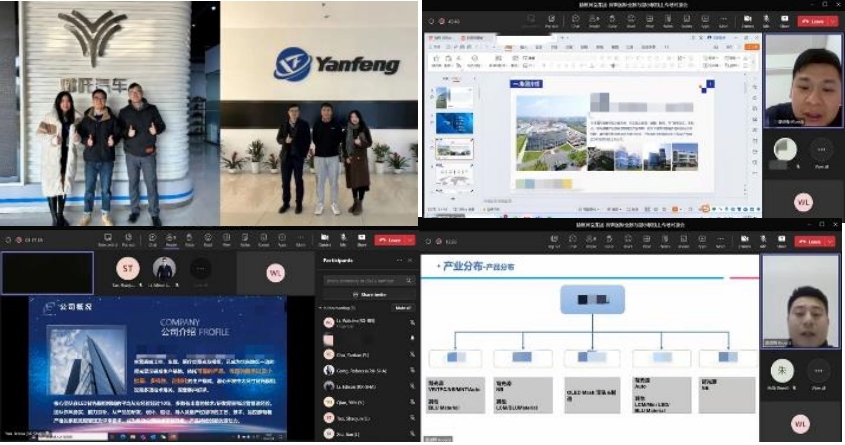
Task: Collapse the In this meeting participant list
Action: tap(321, 308)
